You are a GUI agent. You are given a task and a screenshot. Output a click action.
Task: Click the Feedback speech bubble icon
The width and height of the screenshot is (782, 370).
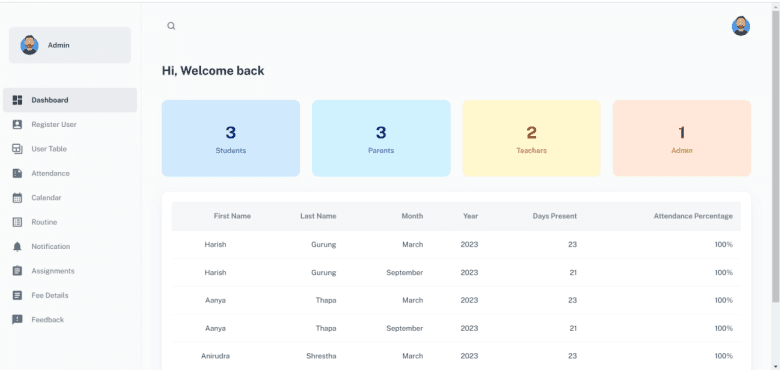(17, 320)
